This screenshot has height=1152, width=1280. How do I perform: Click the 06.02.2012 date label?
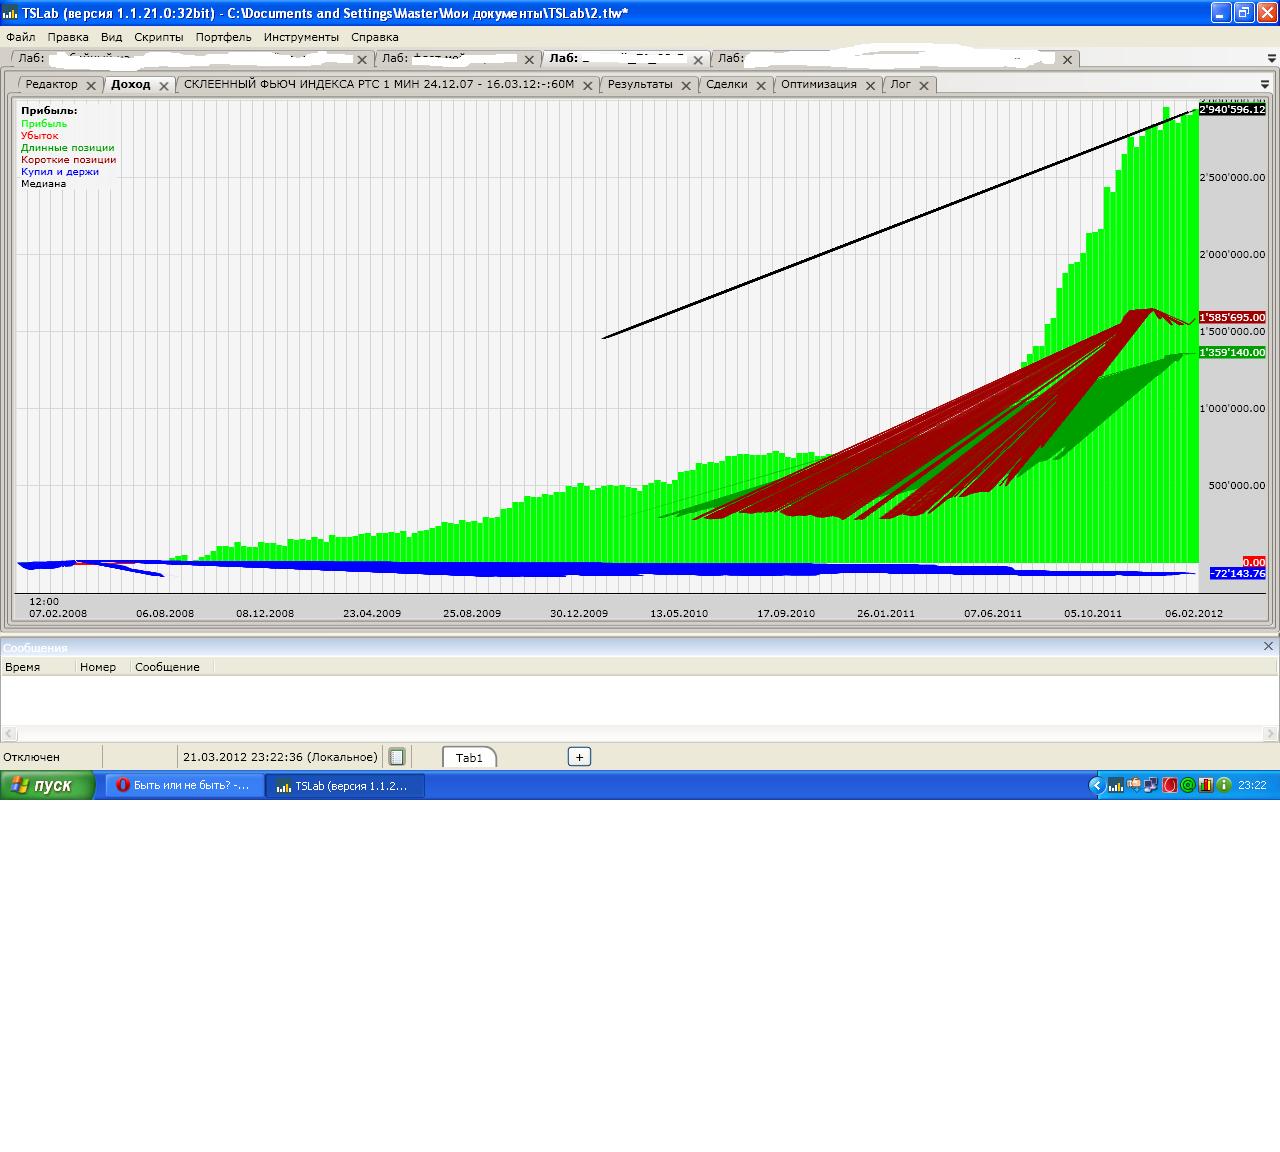click(x=1194, y=613)
